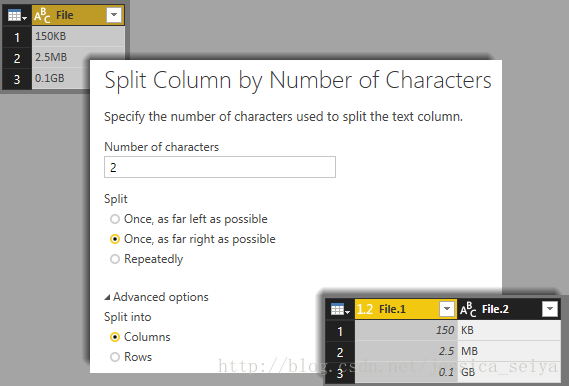The width and height of the screenshot is (569, 386).
Task: Collapse the Advanced options section
Action: [156, 297]
